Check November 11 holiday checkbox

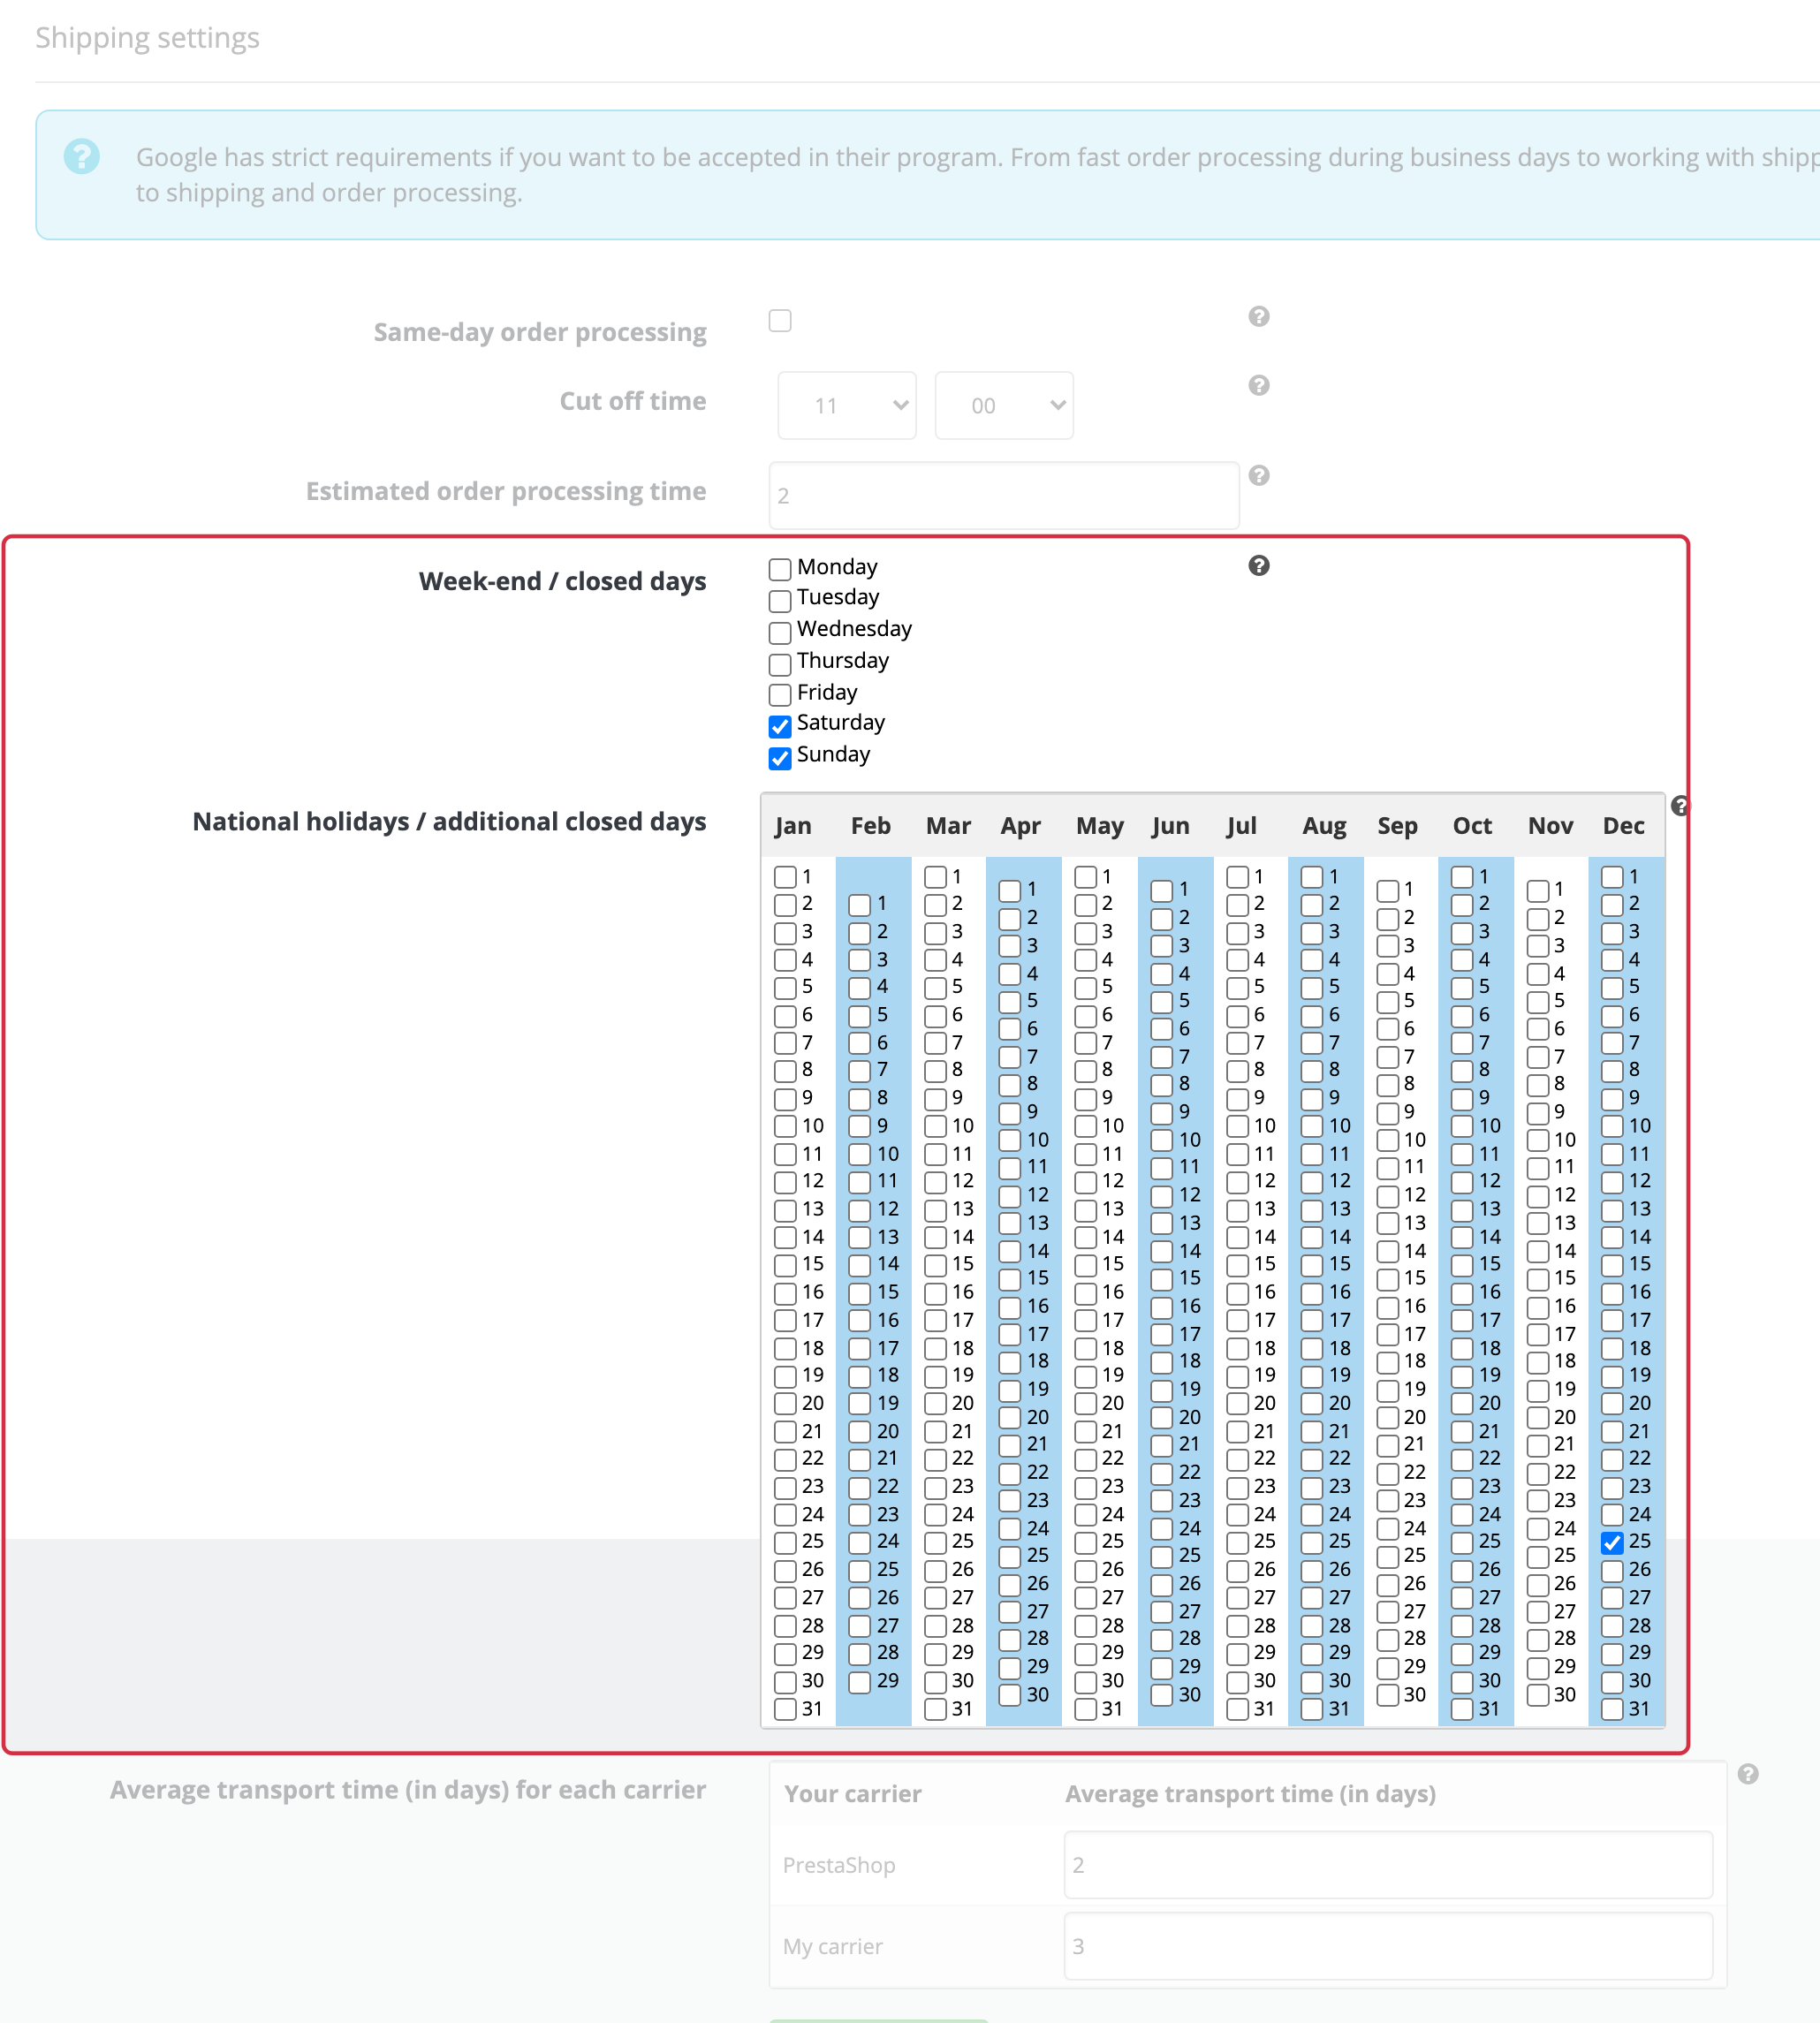pos(1538,1168)
